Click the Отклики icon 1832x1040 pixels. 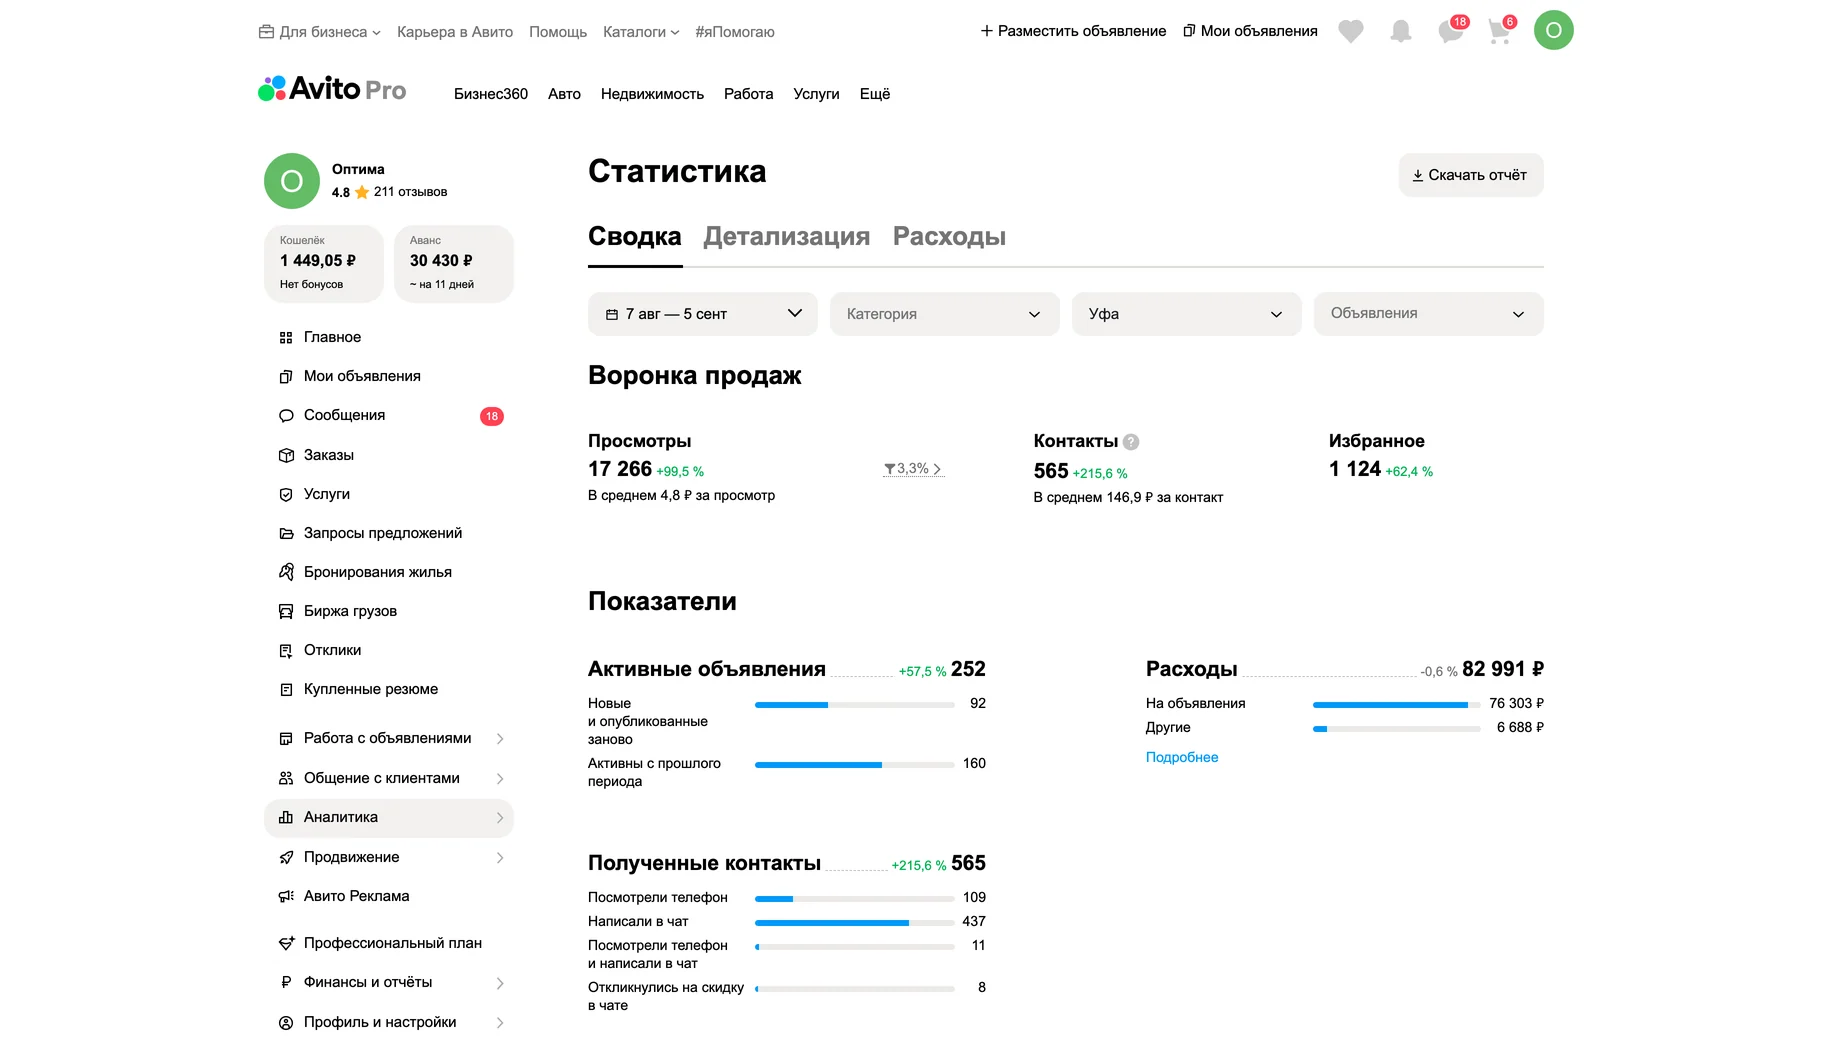click(x=286, y=651)
